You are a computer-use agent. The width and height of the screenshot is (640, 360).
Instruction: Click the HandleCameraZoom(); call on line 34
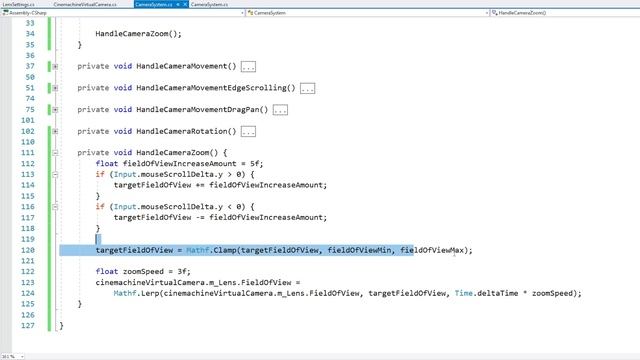[138, 34]
